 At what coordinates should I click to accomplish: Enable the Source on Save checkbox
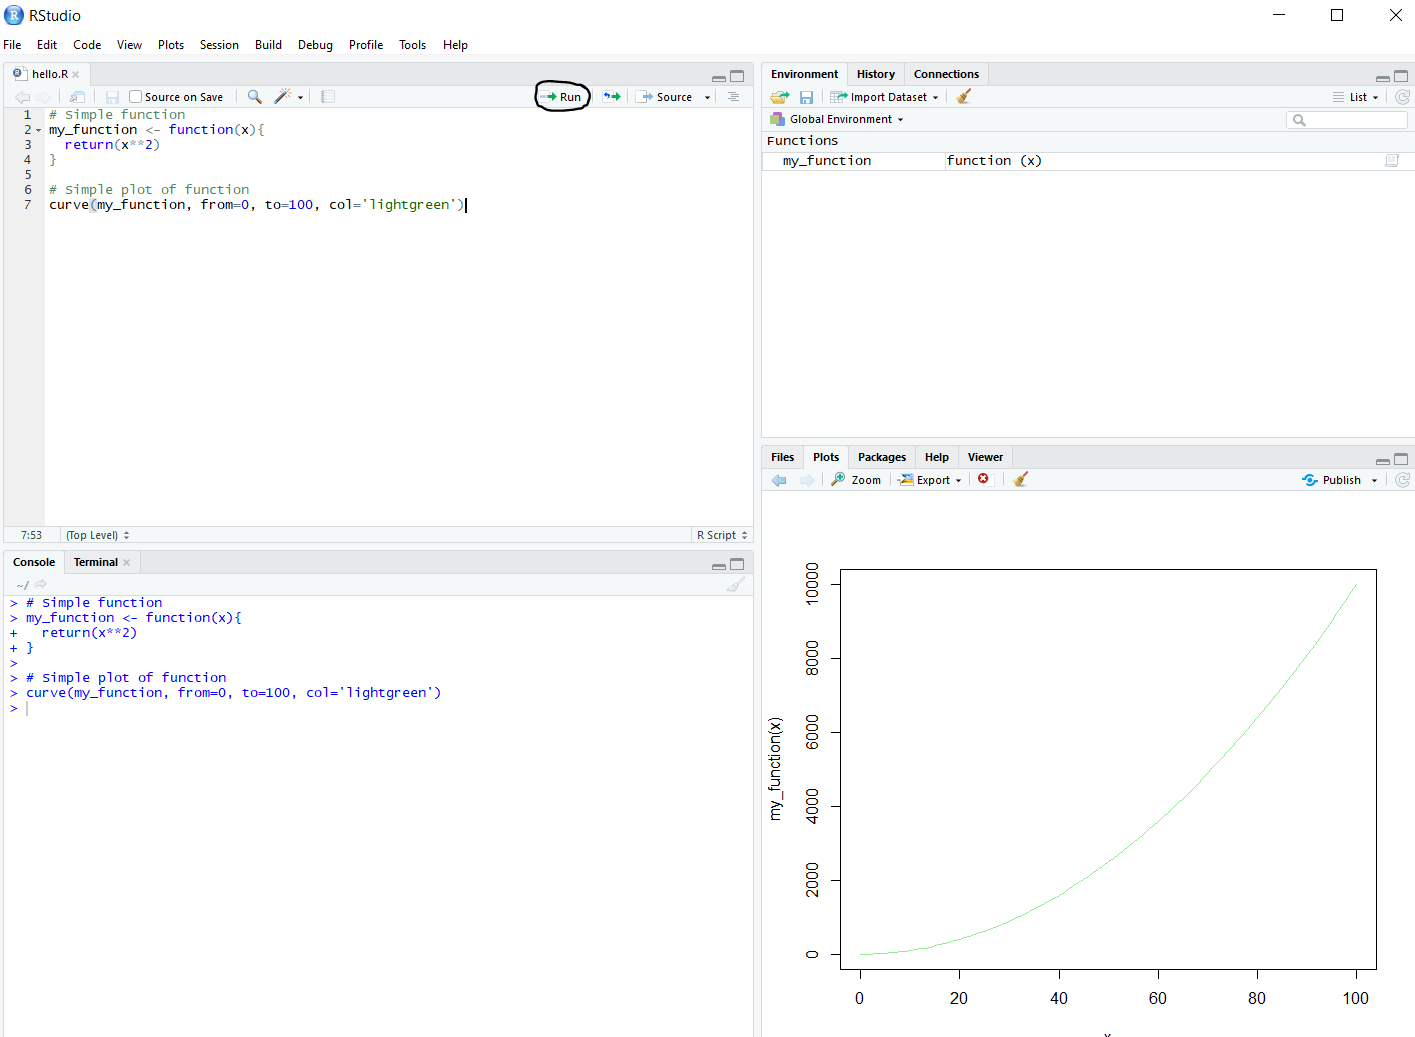point(136,96)
